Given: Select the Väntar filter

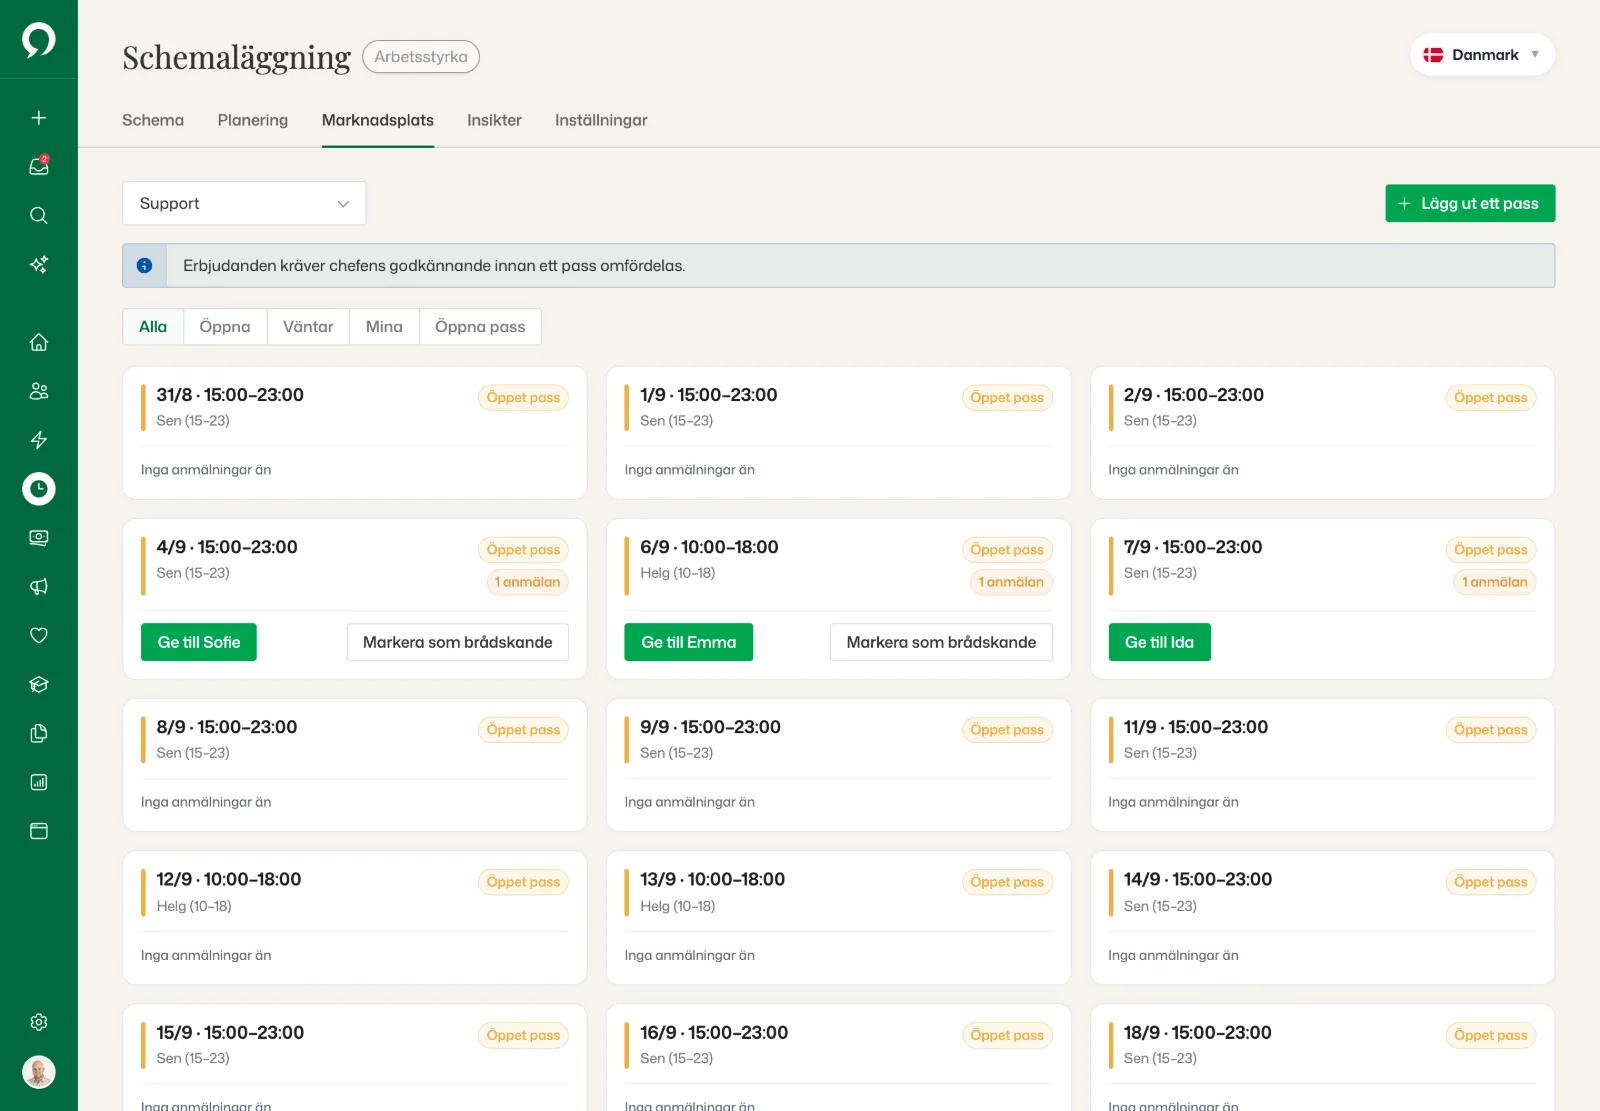Looking at the screenshot, I should pyautogui.click(x=308, y=327).
